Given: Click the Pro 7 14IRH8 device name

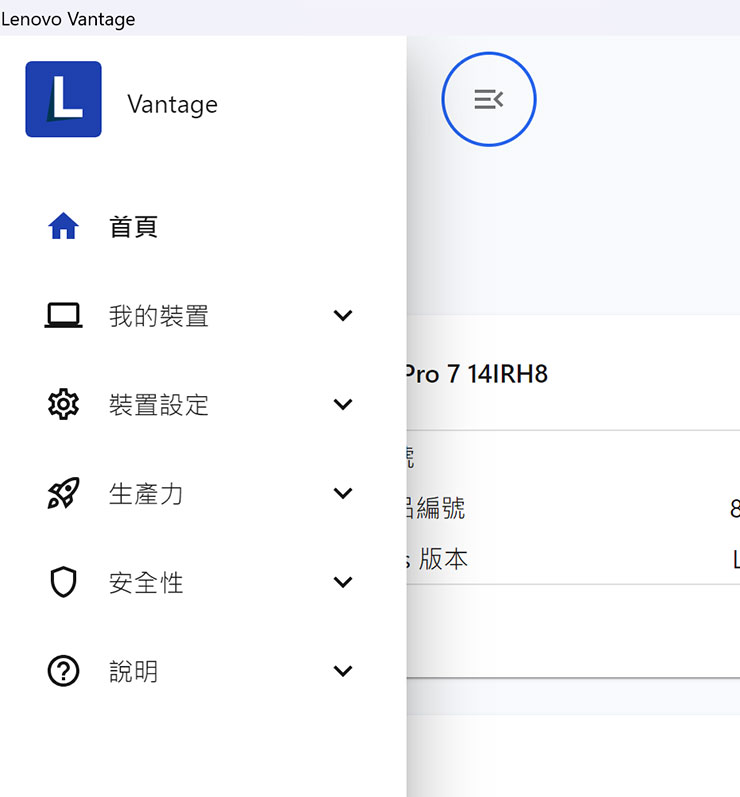Looking at the screenshot, I should tap(477, 374).
